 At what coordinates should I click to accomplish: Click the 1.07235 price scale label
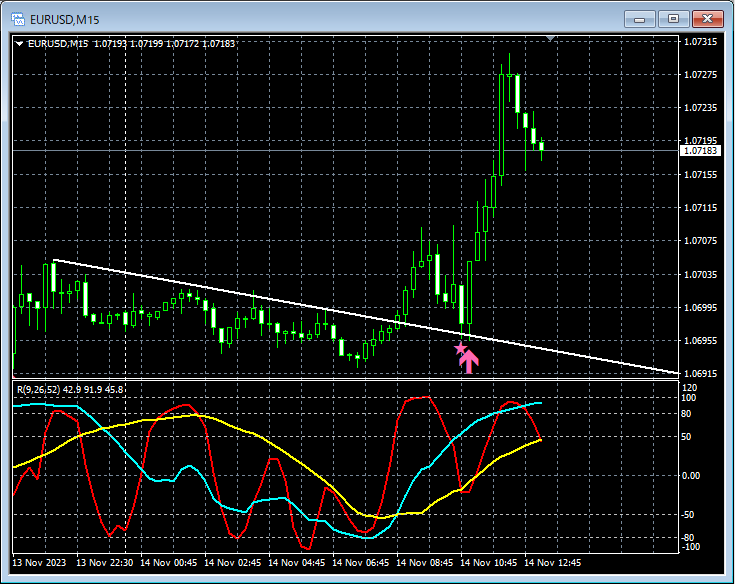[701, 108]
